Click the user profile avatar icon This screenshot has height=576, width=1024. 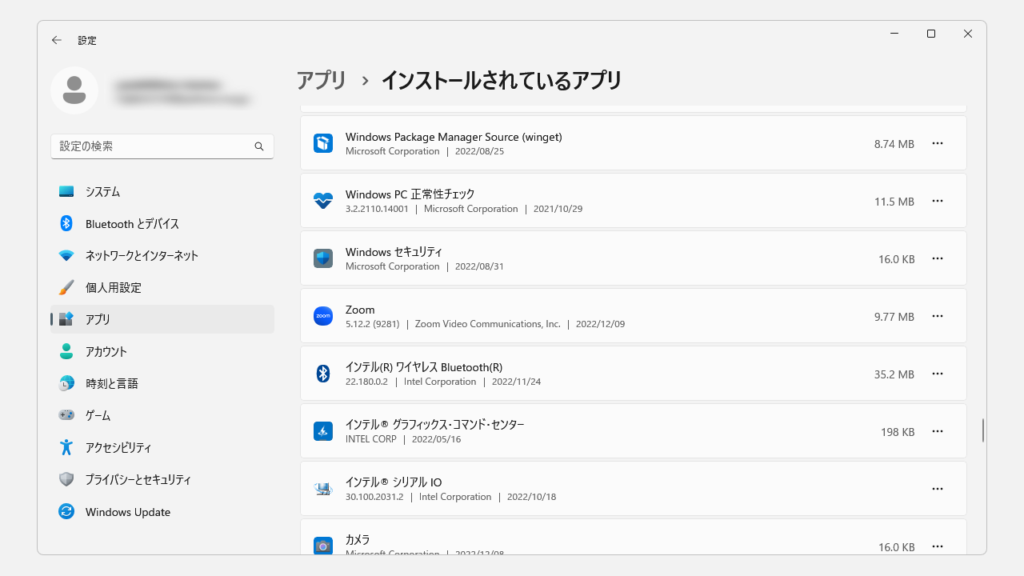(x=74, y=90)
